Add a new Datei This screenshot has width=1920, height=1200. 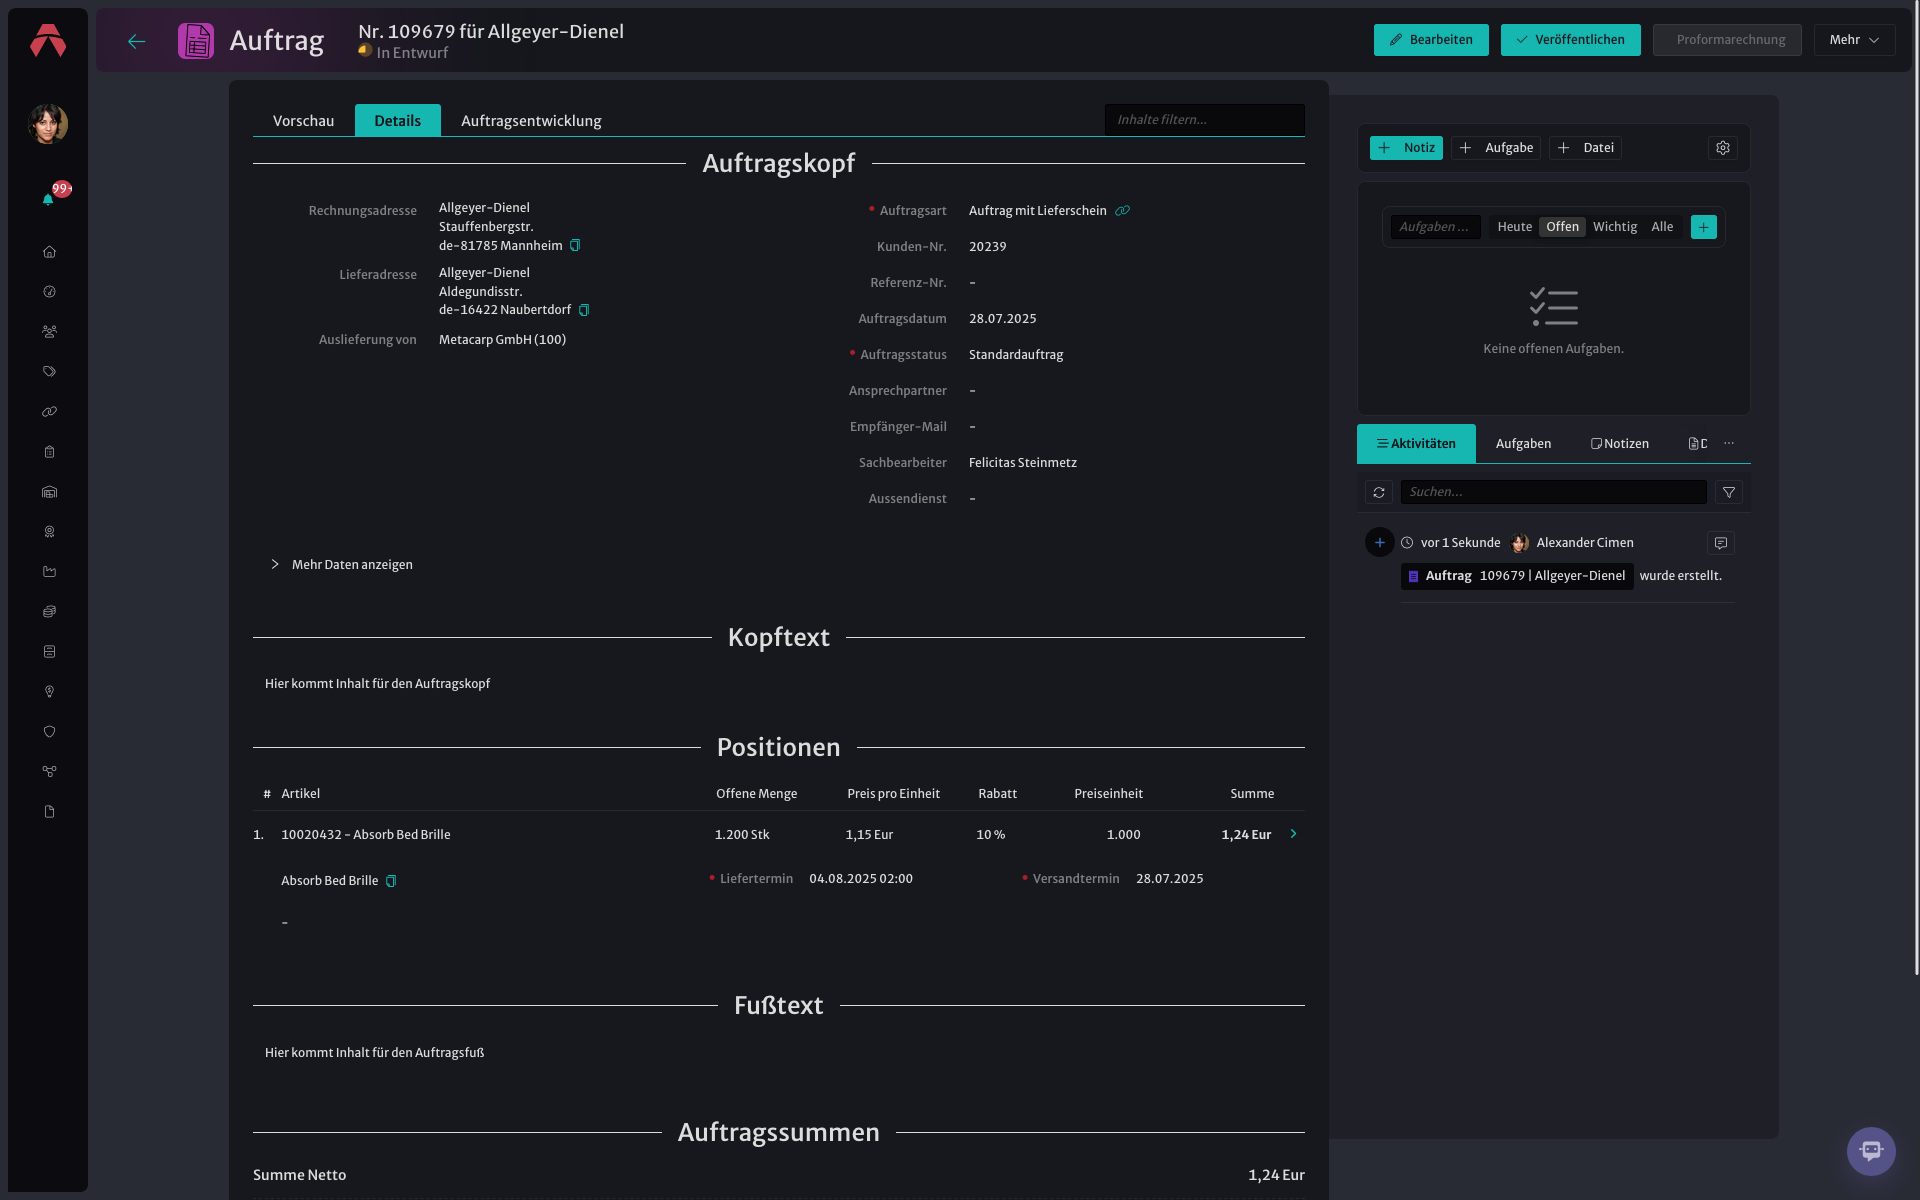click(x=1585, y=148)
